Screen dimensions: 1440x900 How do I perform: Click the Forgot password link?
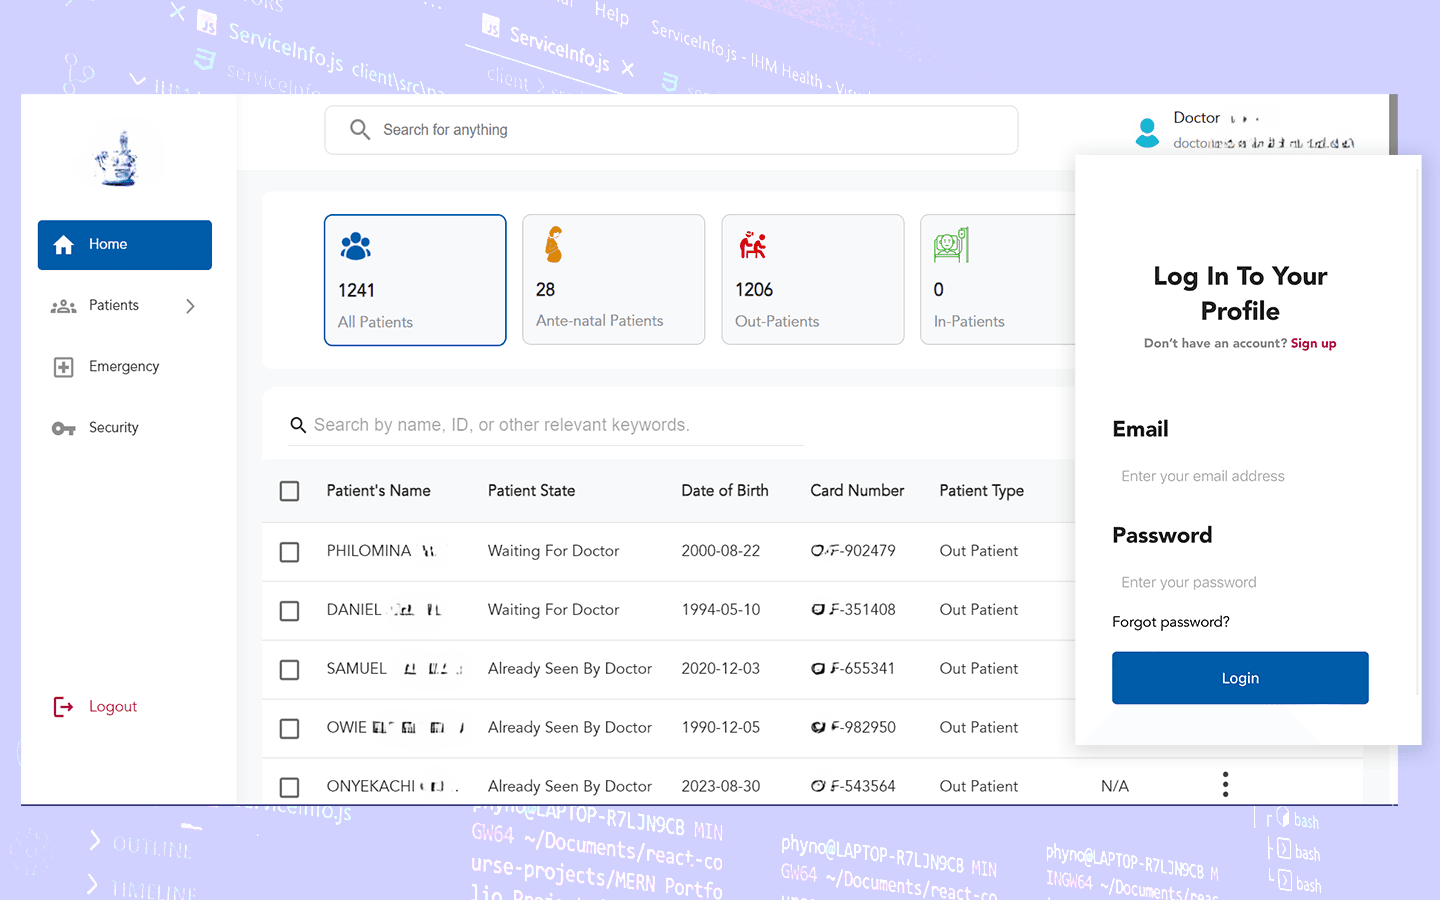(x=1171, y=622)
